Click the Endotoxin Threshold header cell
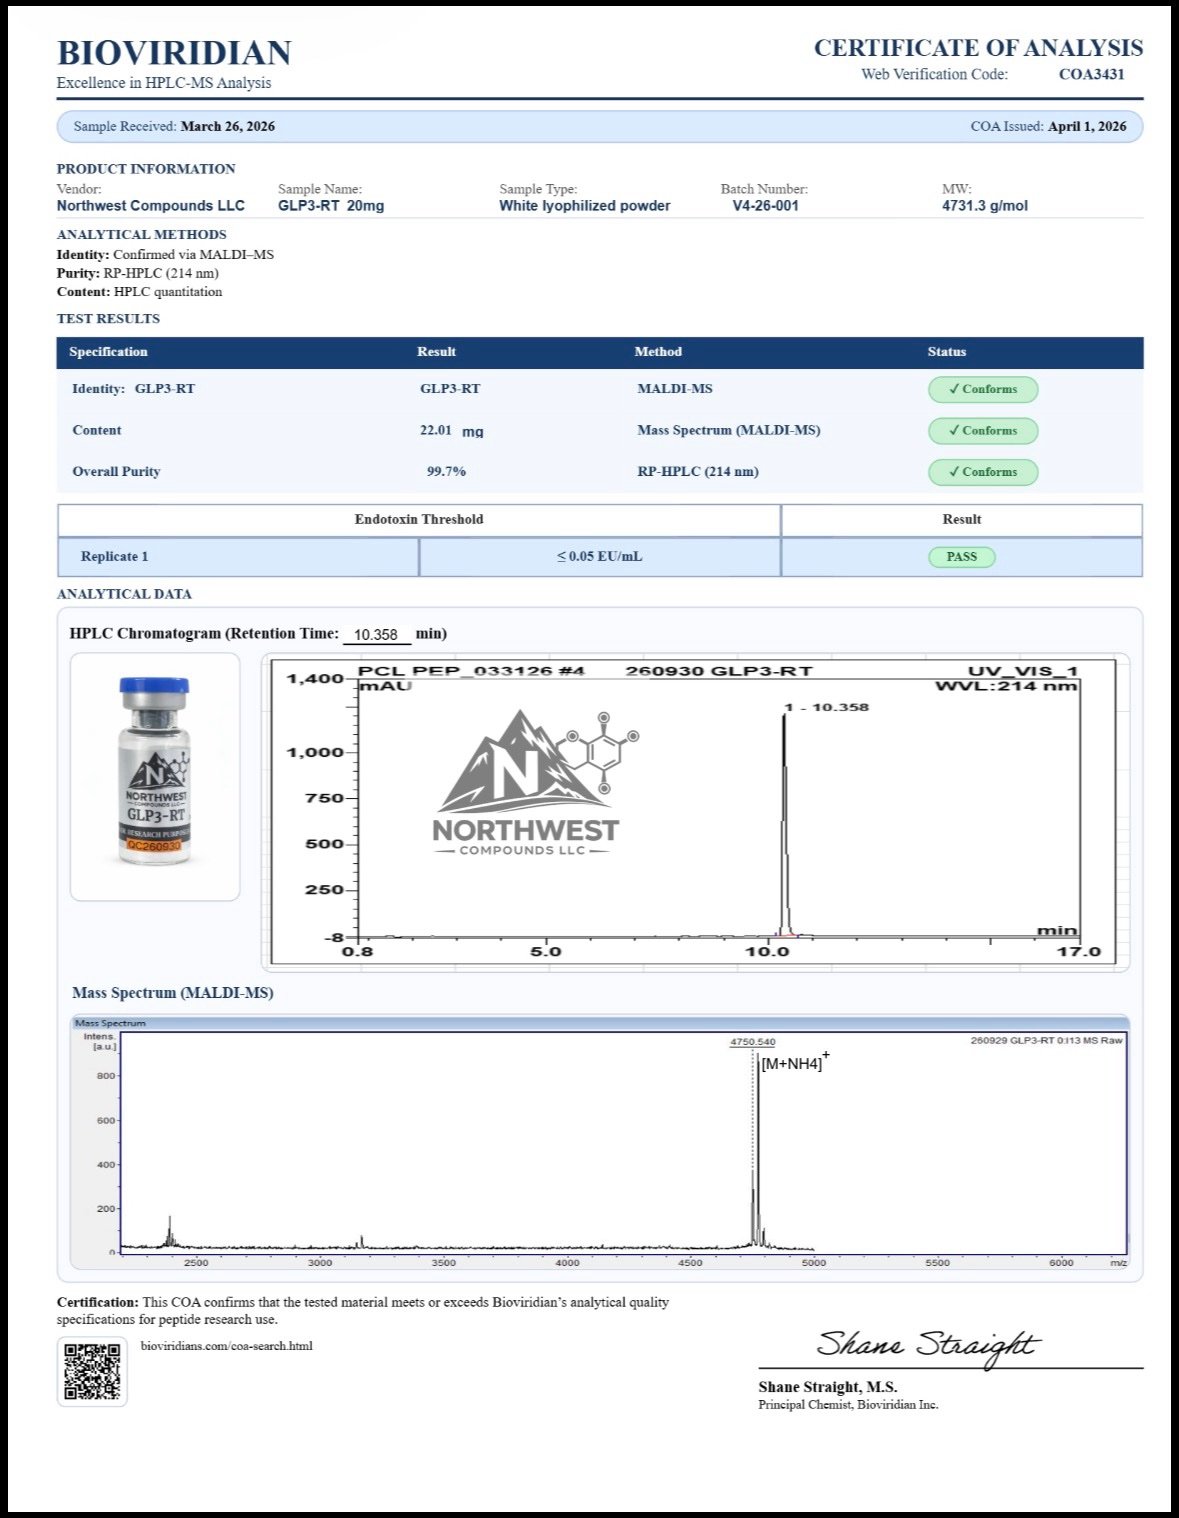Screen dimensions: 1179x1518 pos(419,520)
